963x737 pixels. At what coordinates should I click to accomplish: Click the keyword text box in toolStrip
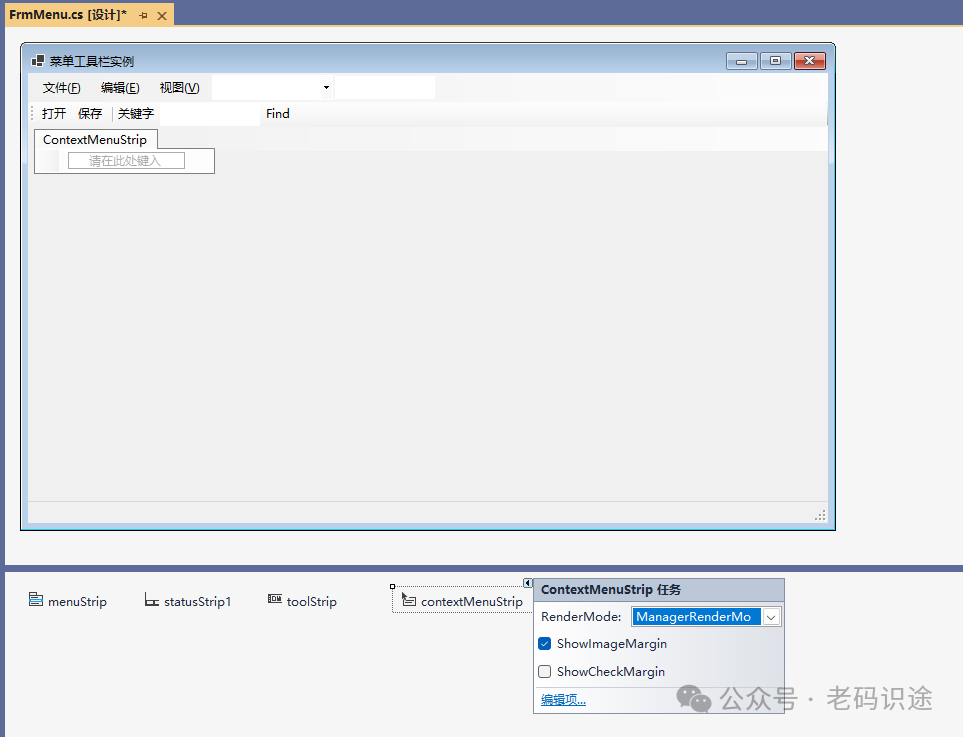click(x=209, y=114)
